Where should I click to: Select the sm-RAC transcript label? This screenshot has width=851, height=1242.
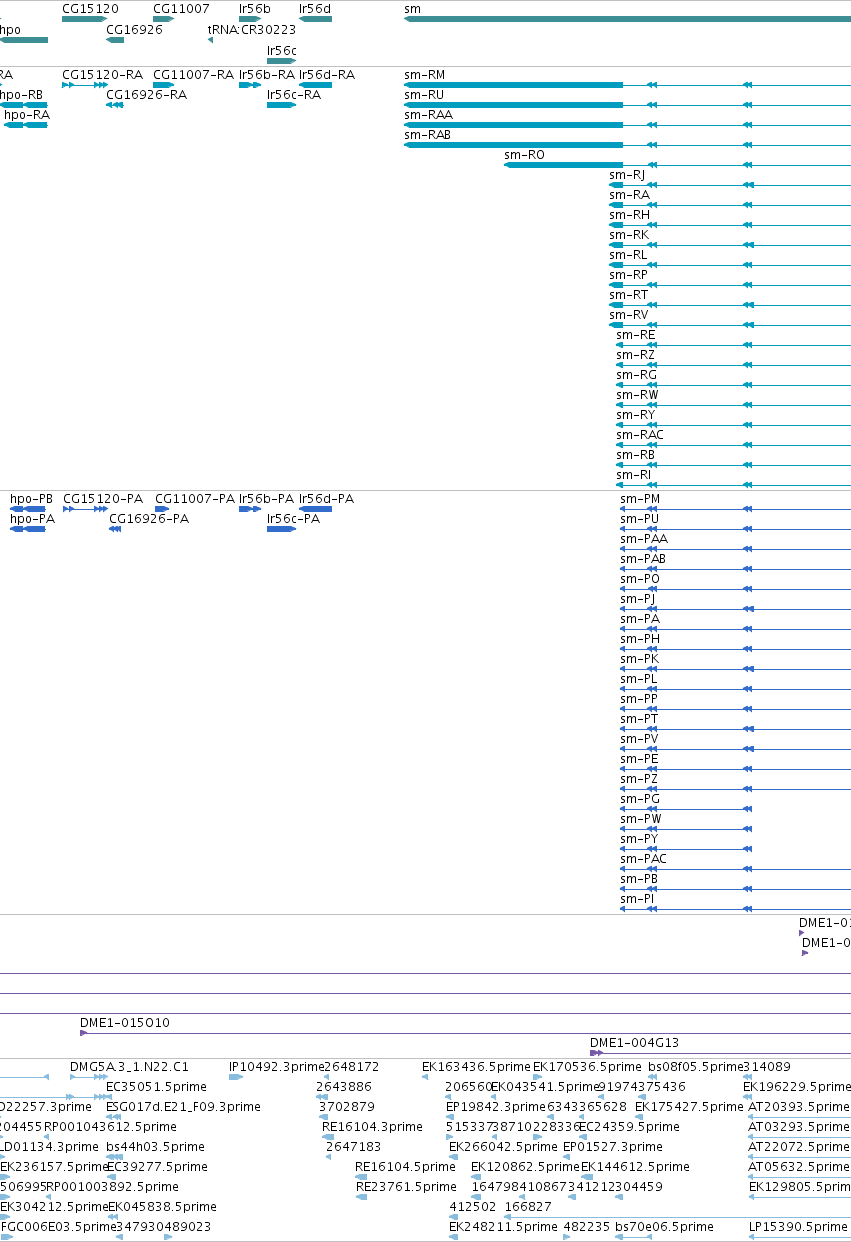click(x=639, y=435)
